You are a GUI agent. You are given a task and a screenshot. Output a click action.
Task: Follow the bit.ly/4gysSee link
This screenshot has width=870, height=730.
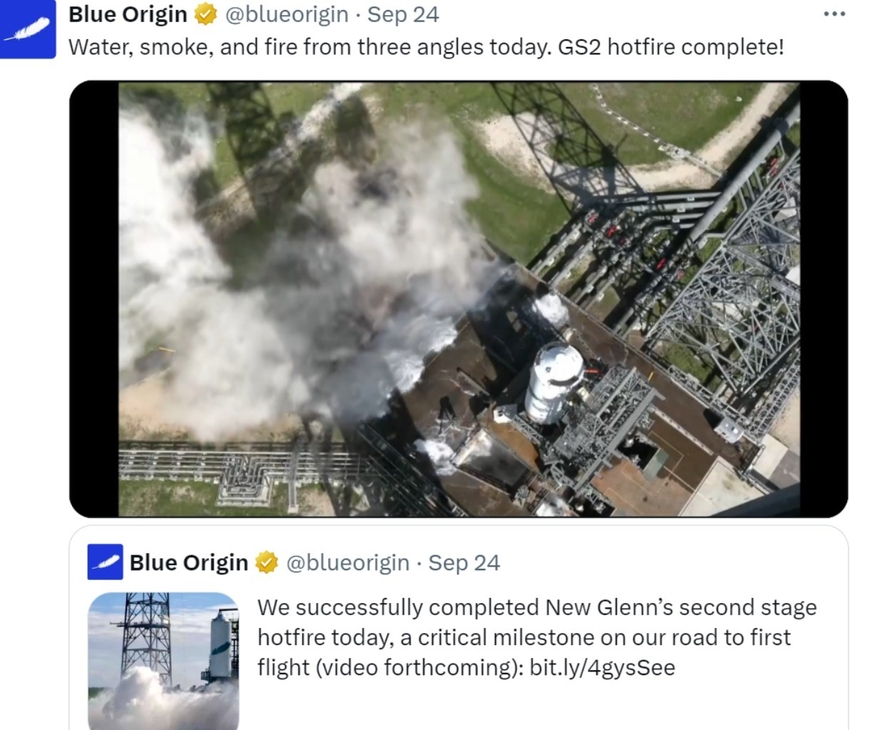[602, 667]
